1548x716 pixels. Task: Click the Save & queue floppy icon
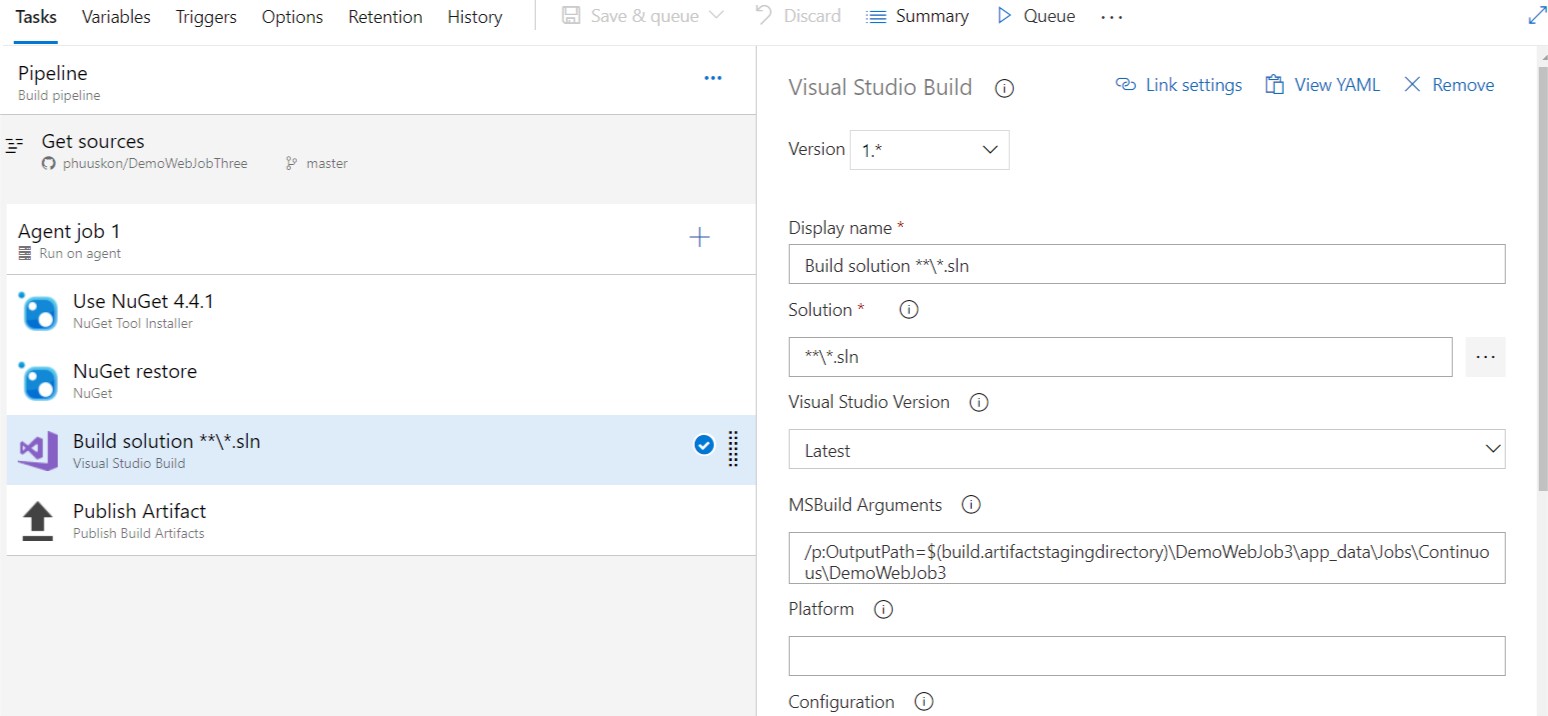pyautogui.click(x=571, y=16)
